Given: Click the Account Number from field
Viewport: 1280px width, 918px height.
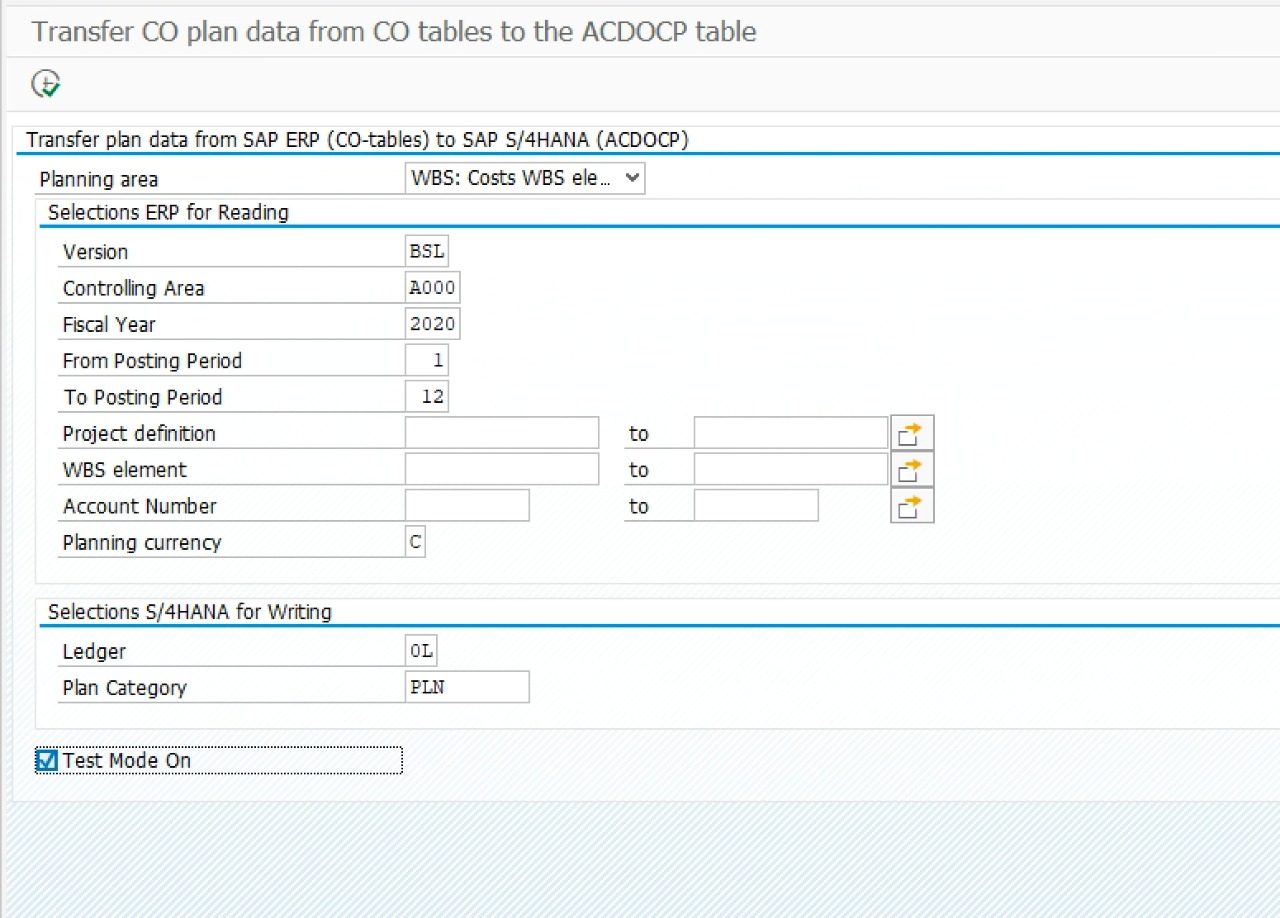Looking at the screenshot, I should (467, 506).
